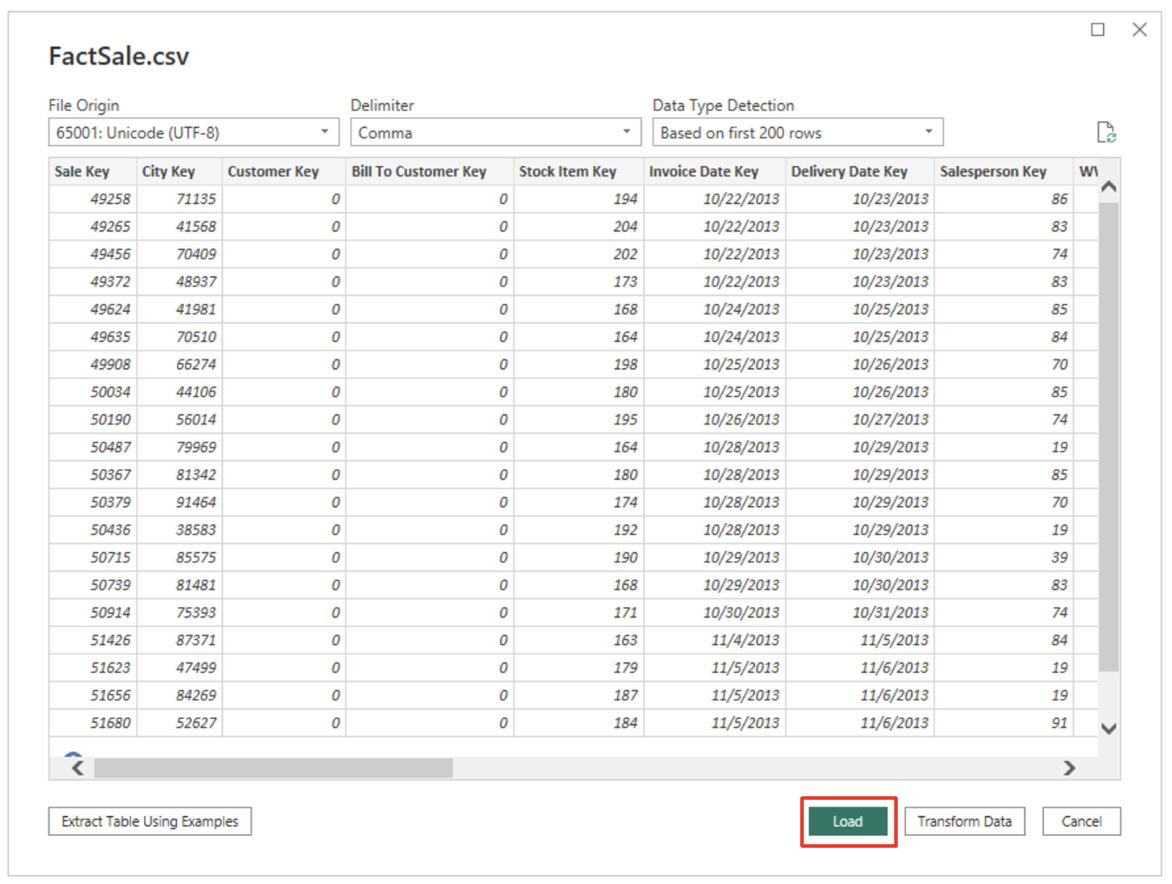This screenshot has height=884, width=1172.
Task: Click Extract Table Using Examples button
Action: [x=149, y=821]
